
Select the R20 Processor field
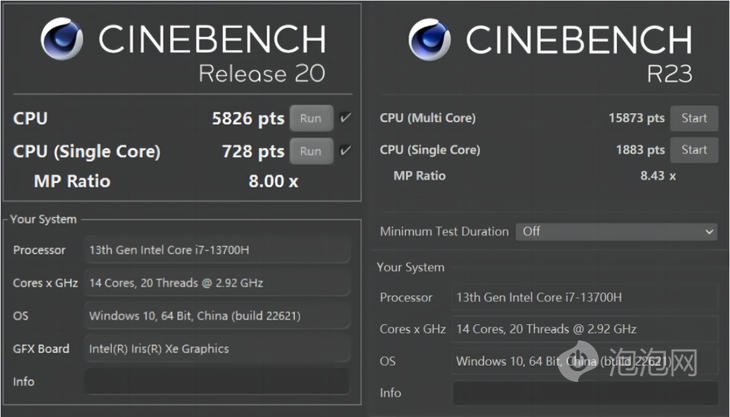(216, 250)
